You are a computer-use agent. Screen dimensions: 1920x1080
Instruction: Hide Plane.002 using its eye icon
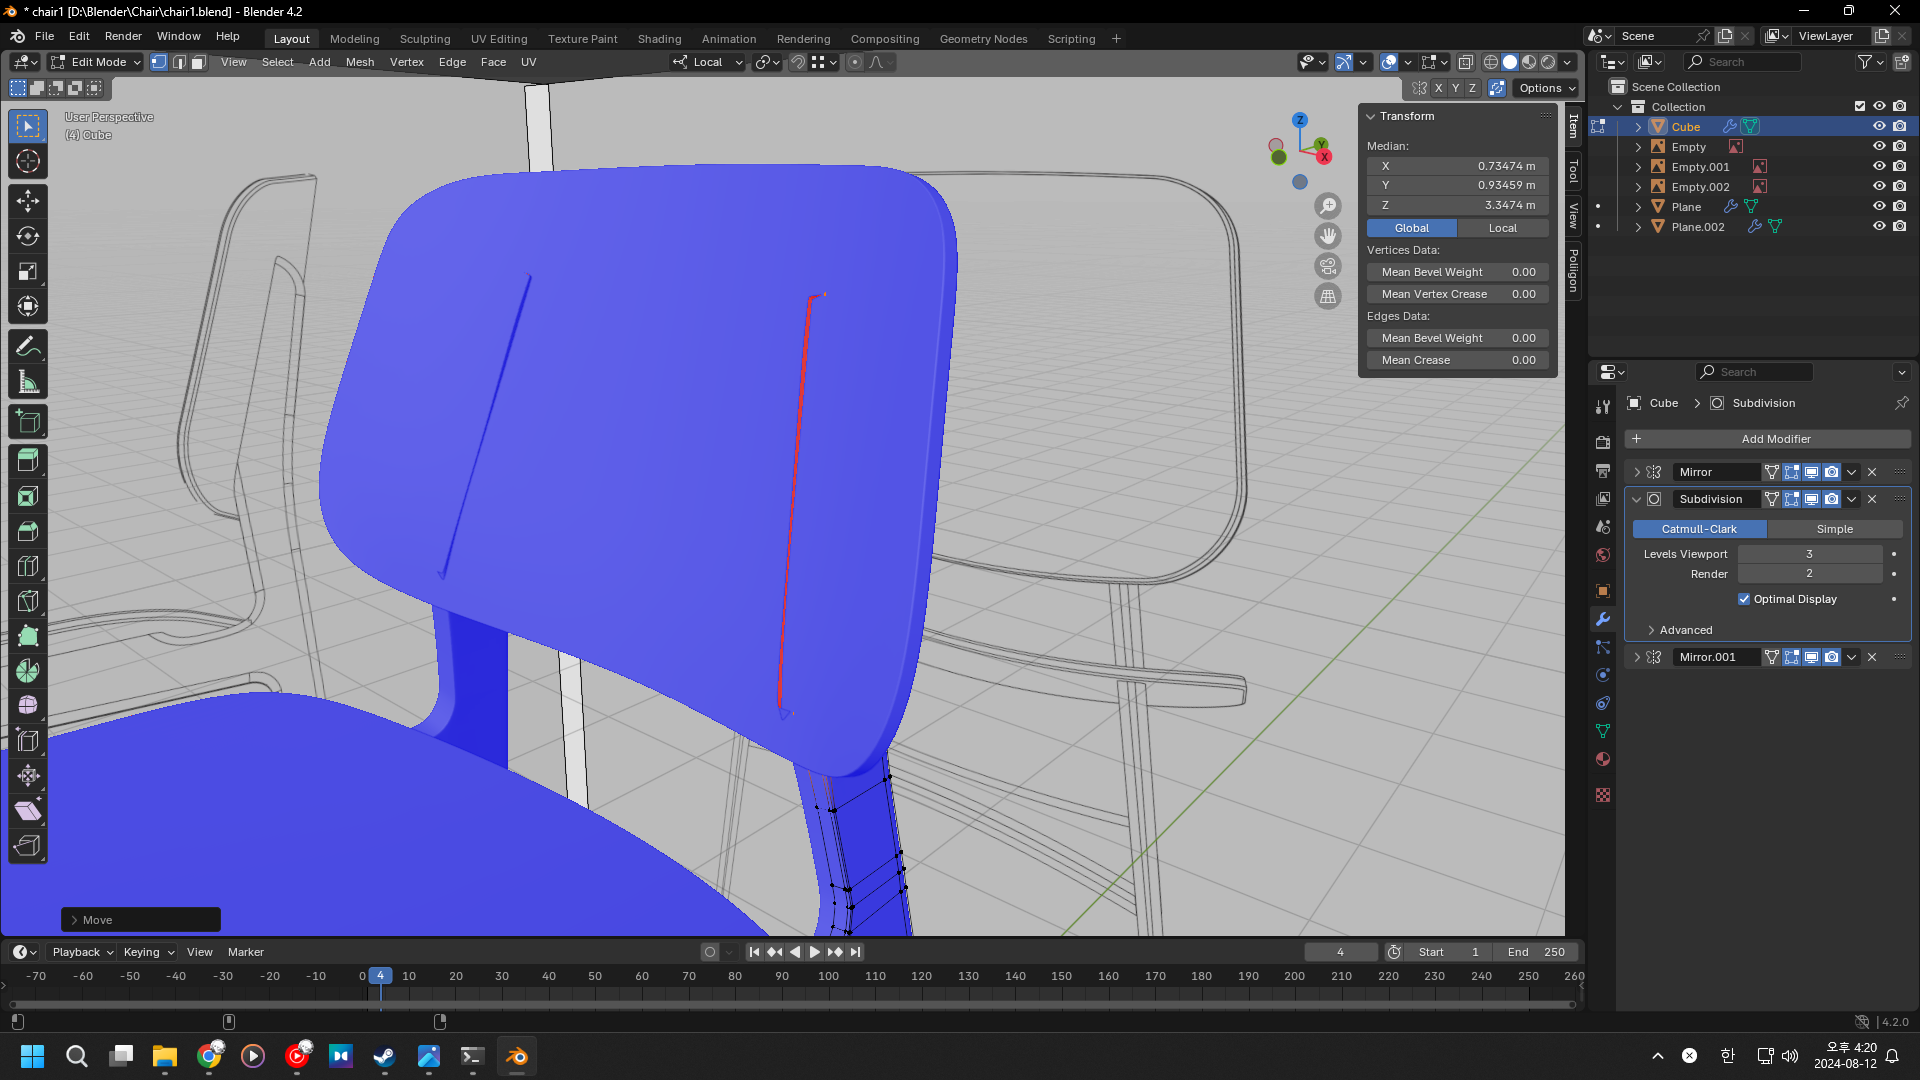tap(1879, 227)
